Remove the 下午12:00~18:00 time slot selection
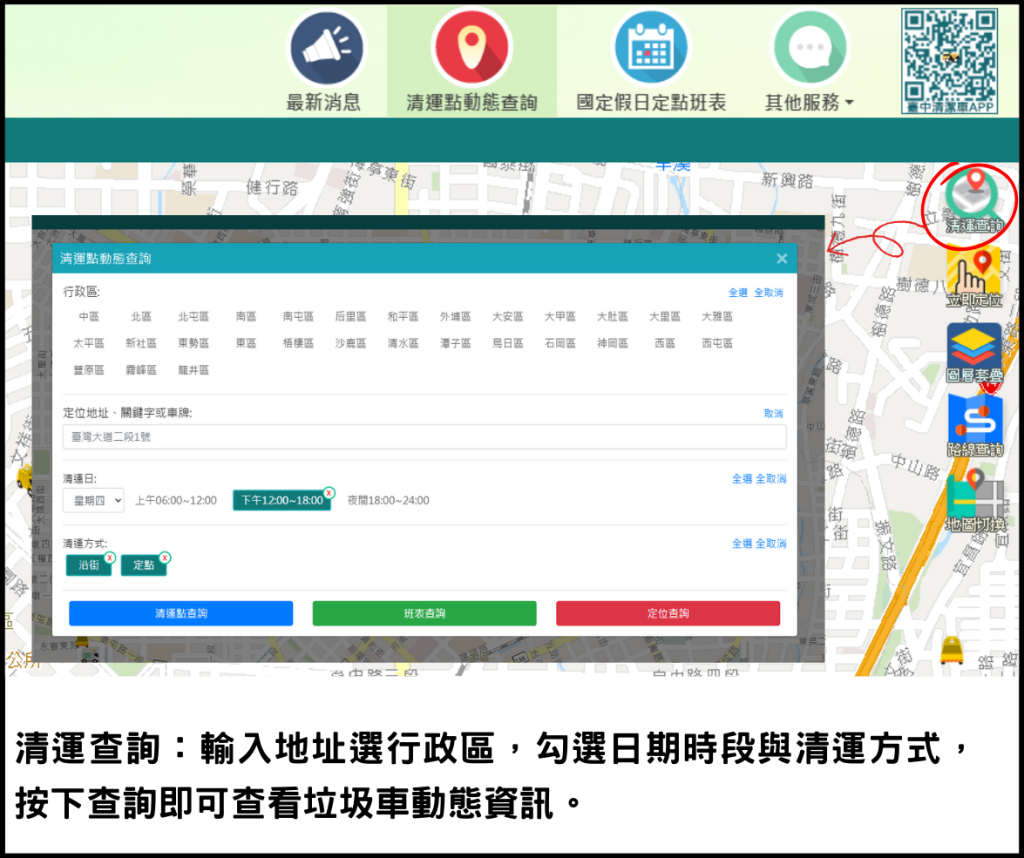This screenshot has width=1024, height=858. tap(328, 492)
